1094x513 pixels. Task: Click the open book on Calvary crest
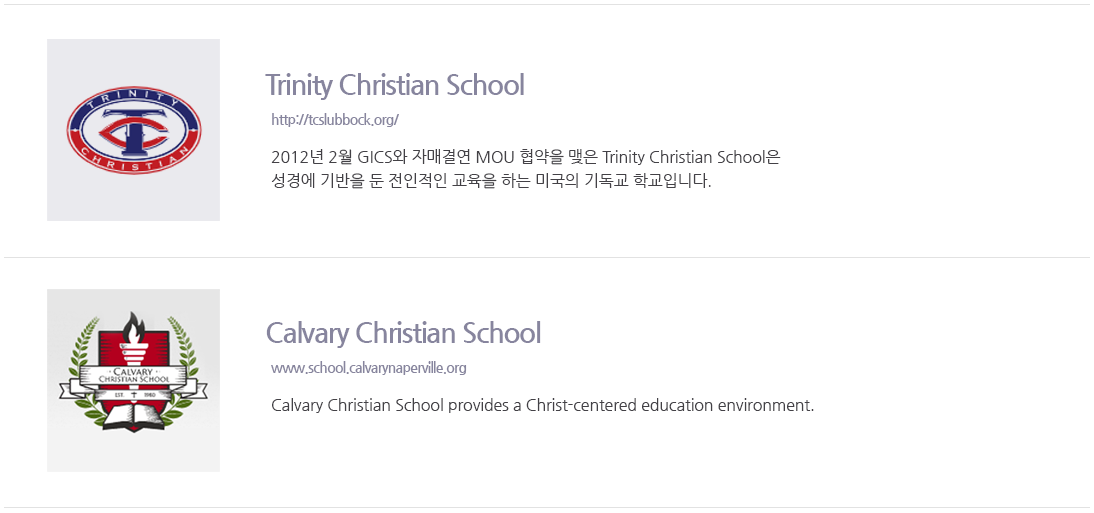pos(133,417)
